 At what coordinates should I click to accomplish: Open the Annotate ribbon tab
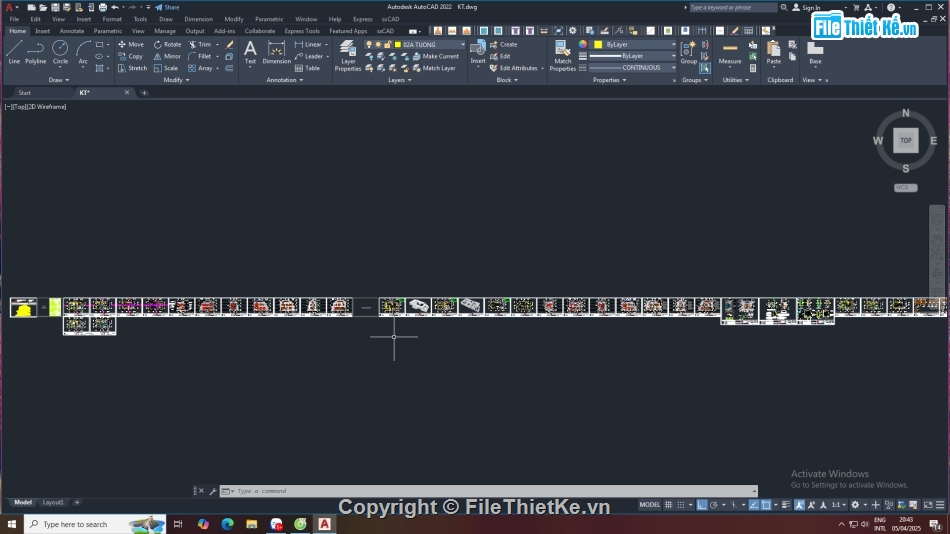click(71, 31)
